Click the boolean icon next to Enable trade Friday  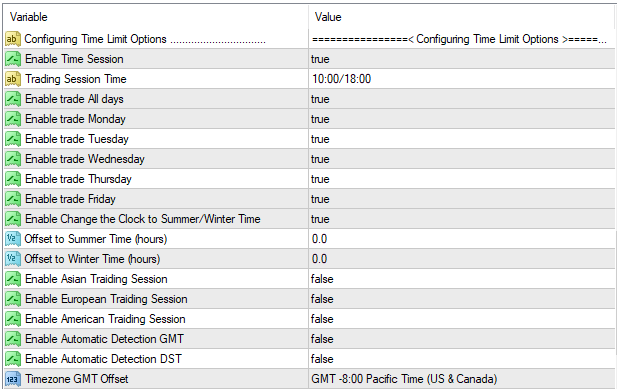(x=13, y=199)
